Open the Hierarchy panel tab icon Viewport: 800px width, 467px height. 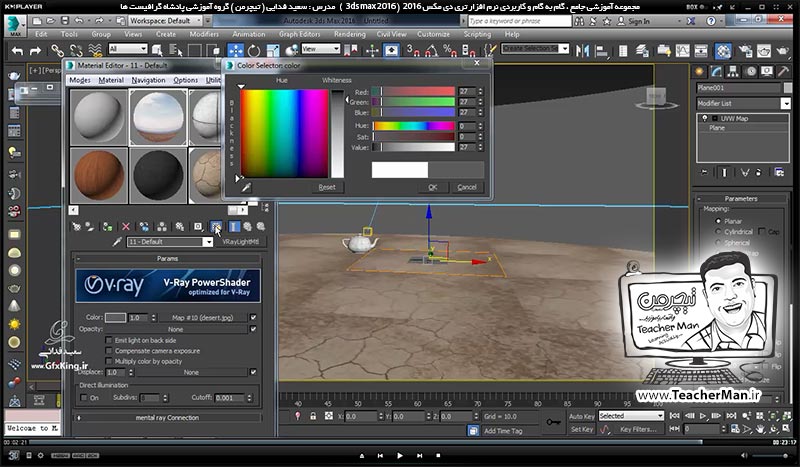[733, 71]
